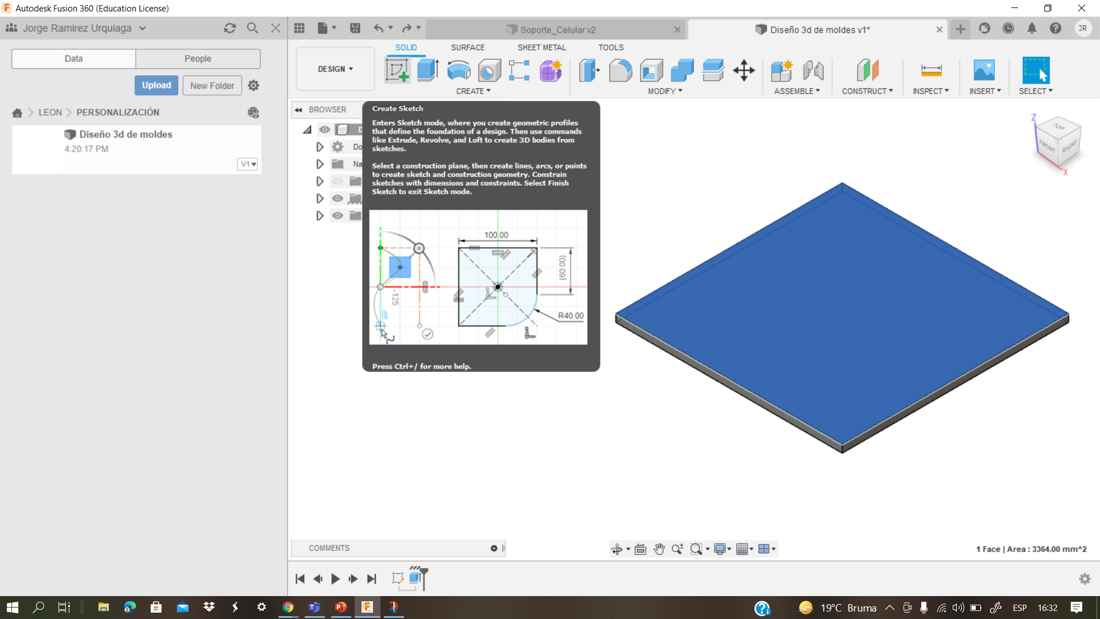Toggle the eye icon of the last browser folder

[x=338, y=216]
